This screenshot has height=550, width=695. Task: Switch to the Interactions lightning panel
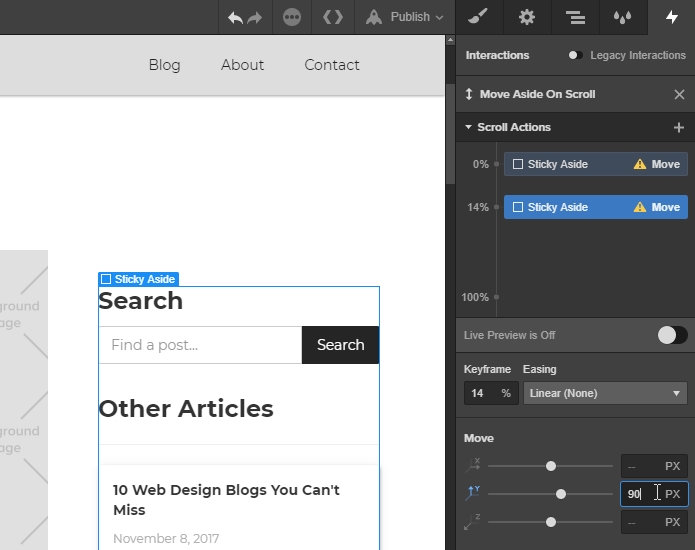(672, 17)
